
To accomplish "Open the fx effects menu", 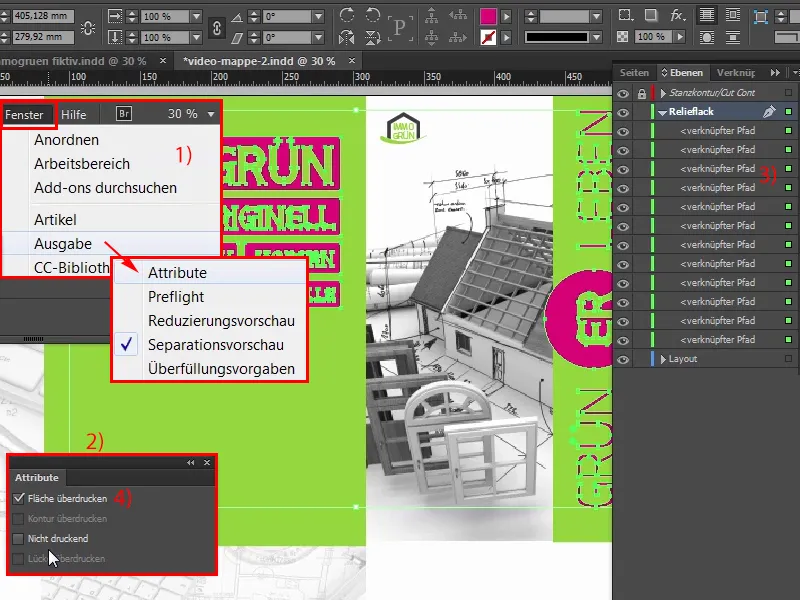I will click(677, 16).
